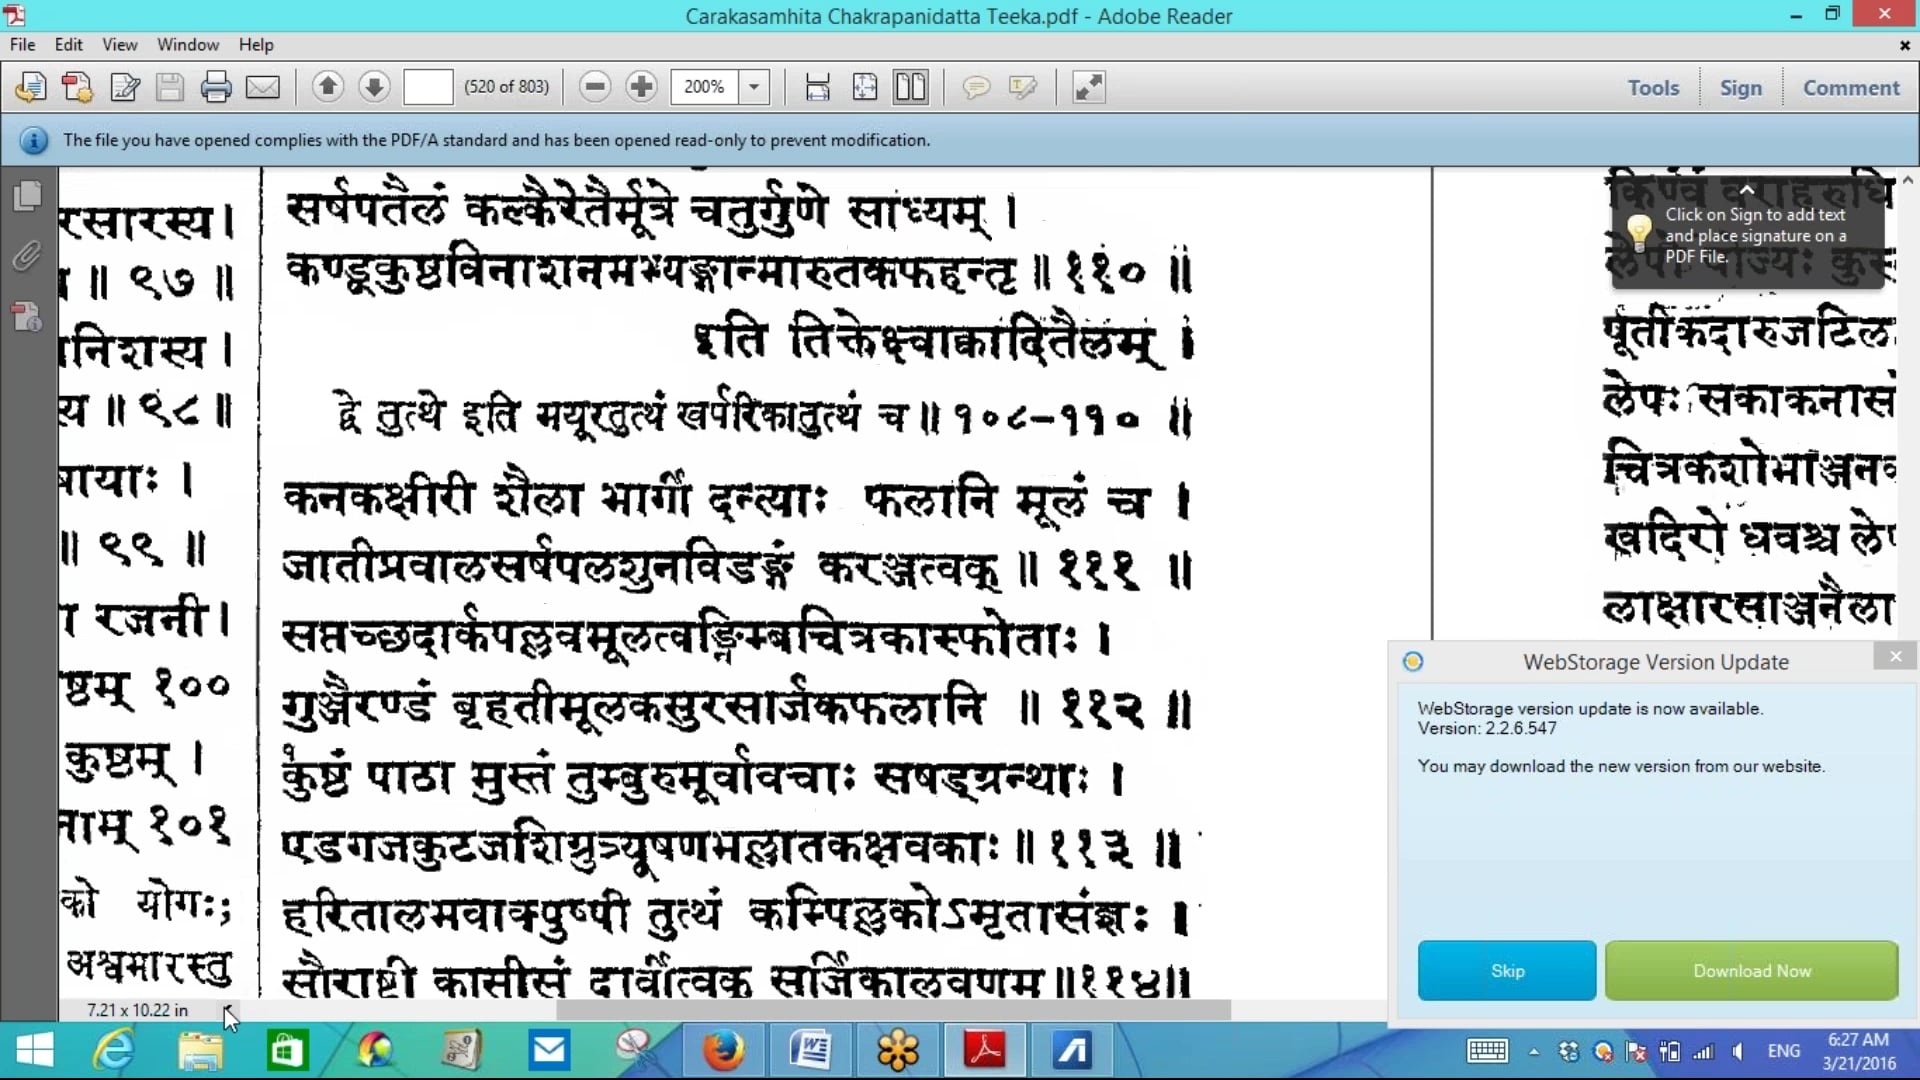Screen dimensions: 1920x1080
Task: Click the 200% zoom value field
Action: coord(704,87)
